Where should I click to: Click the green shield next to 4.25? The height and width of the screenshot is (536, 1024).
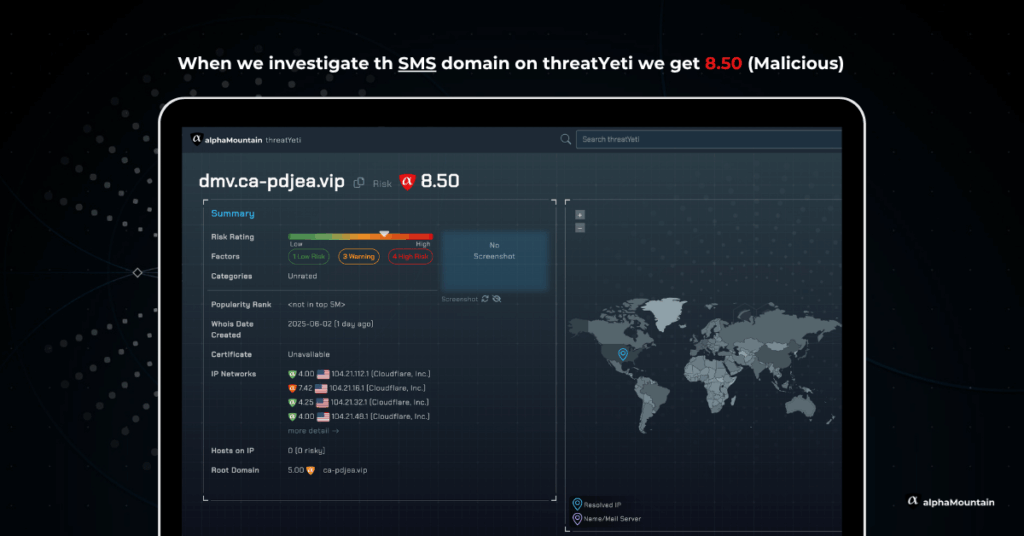tap(292, 403)
